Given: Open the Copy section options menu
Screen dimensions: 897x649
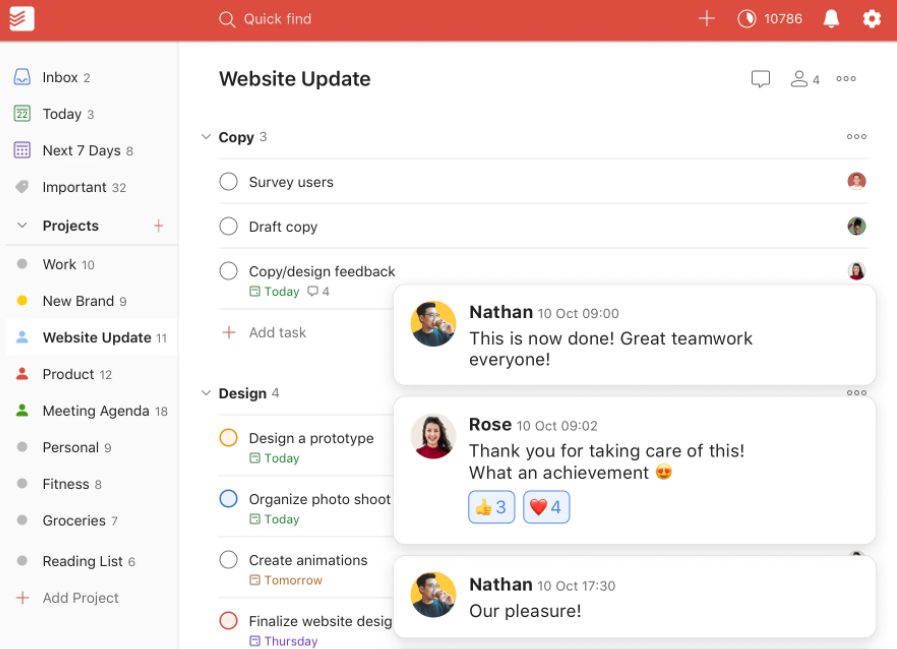Looking at the screenshot, I should [856, 137].
